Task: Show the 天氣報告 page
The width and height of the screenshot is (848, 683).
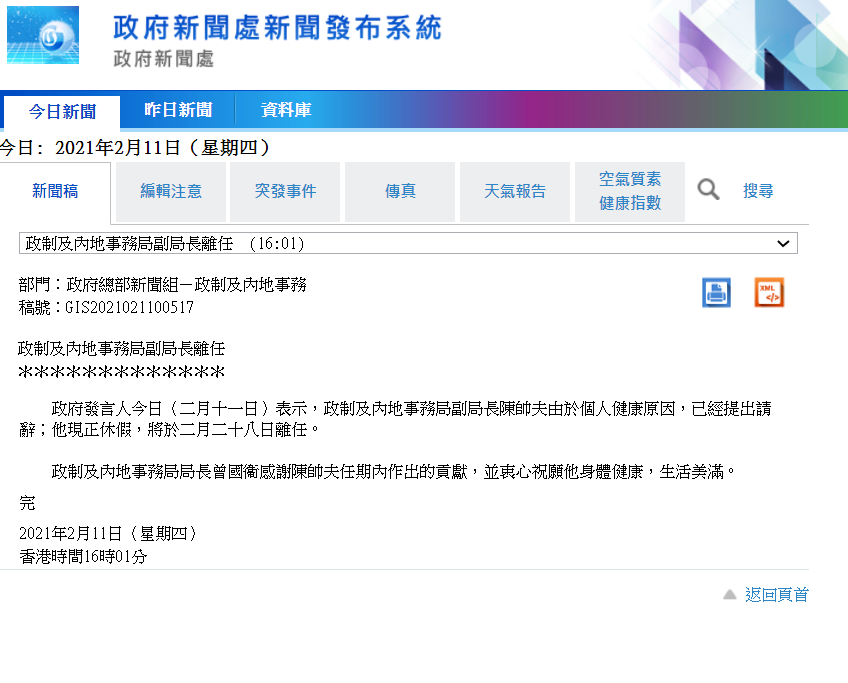Action: (515, 191)
